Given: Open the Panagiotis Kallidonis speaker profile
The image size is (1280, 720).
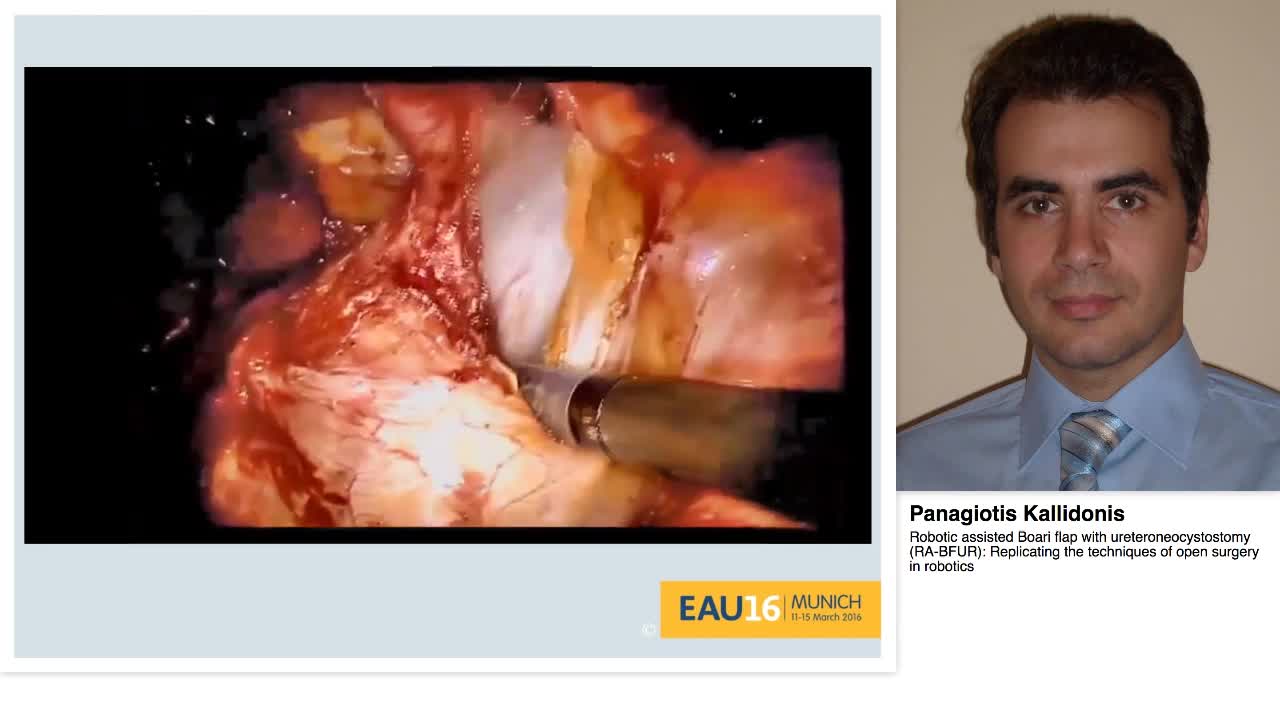Looking at the screenshot, I should click(1017, 514).
